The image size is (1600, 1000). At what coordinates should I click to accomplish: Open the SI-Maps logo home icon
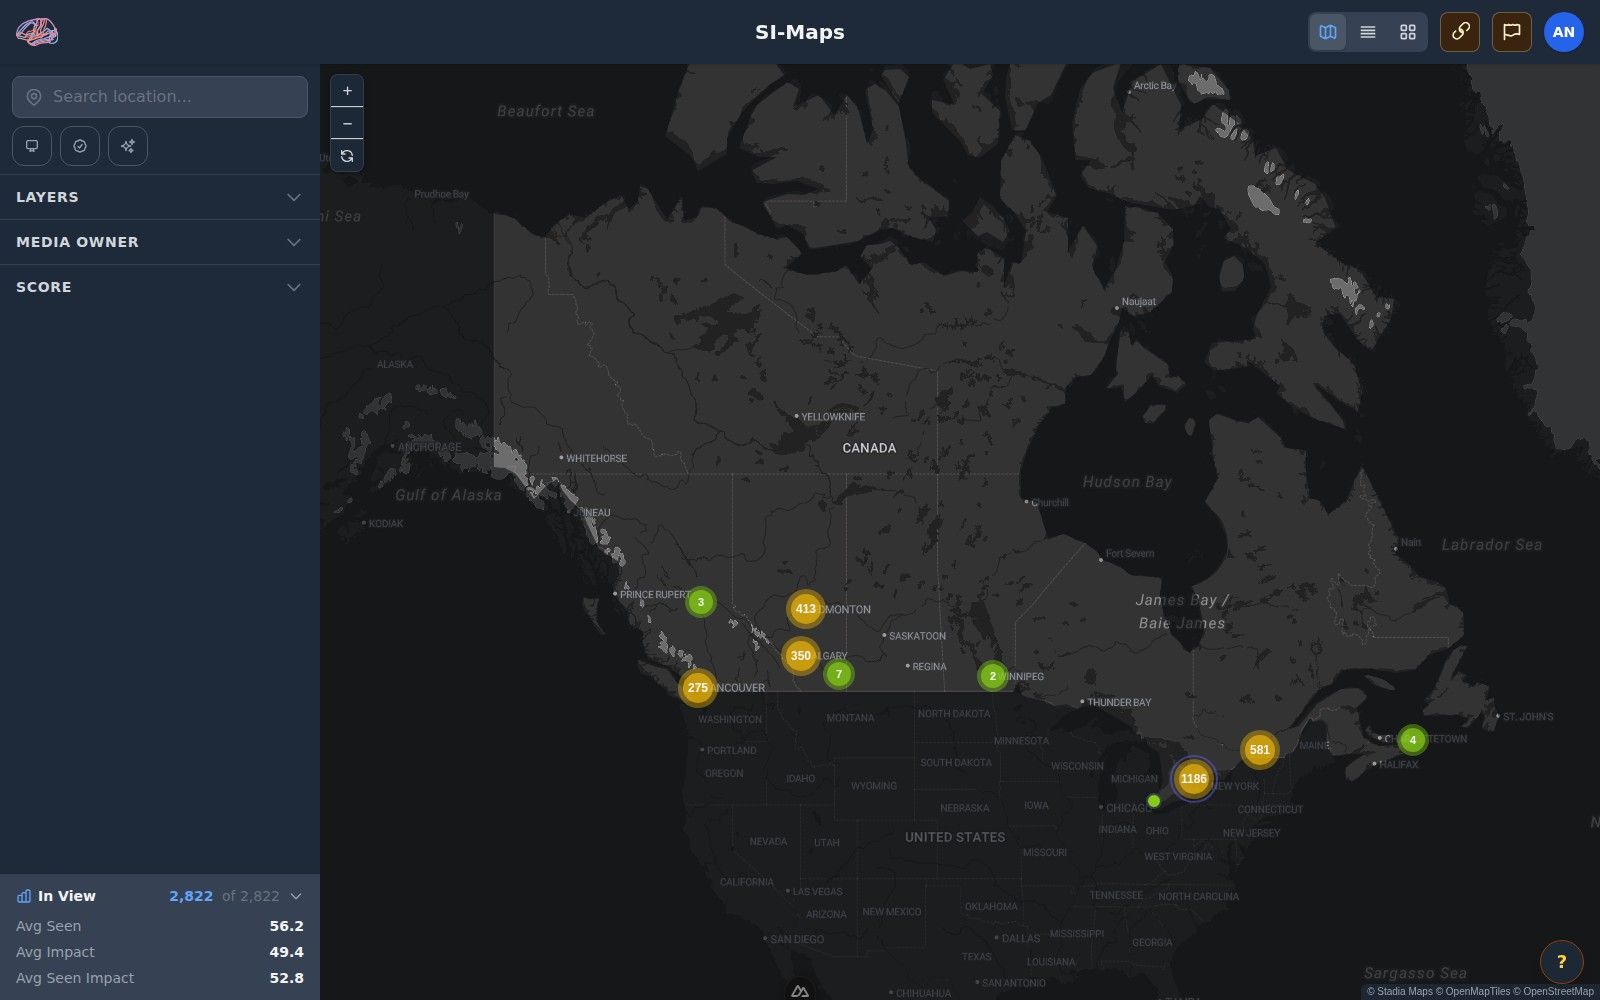37,32
